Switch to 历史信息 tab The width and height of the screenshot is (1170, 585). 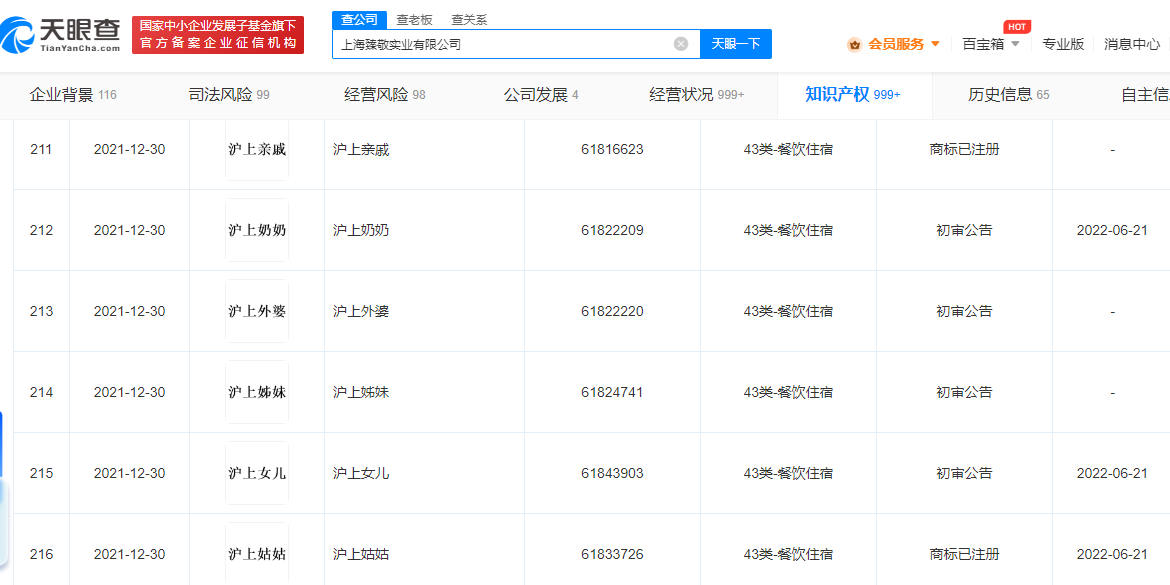coord(1009,95)
